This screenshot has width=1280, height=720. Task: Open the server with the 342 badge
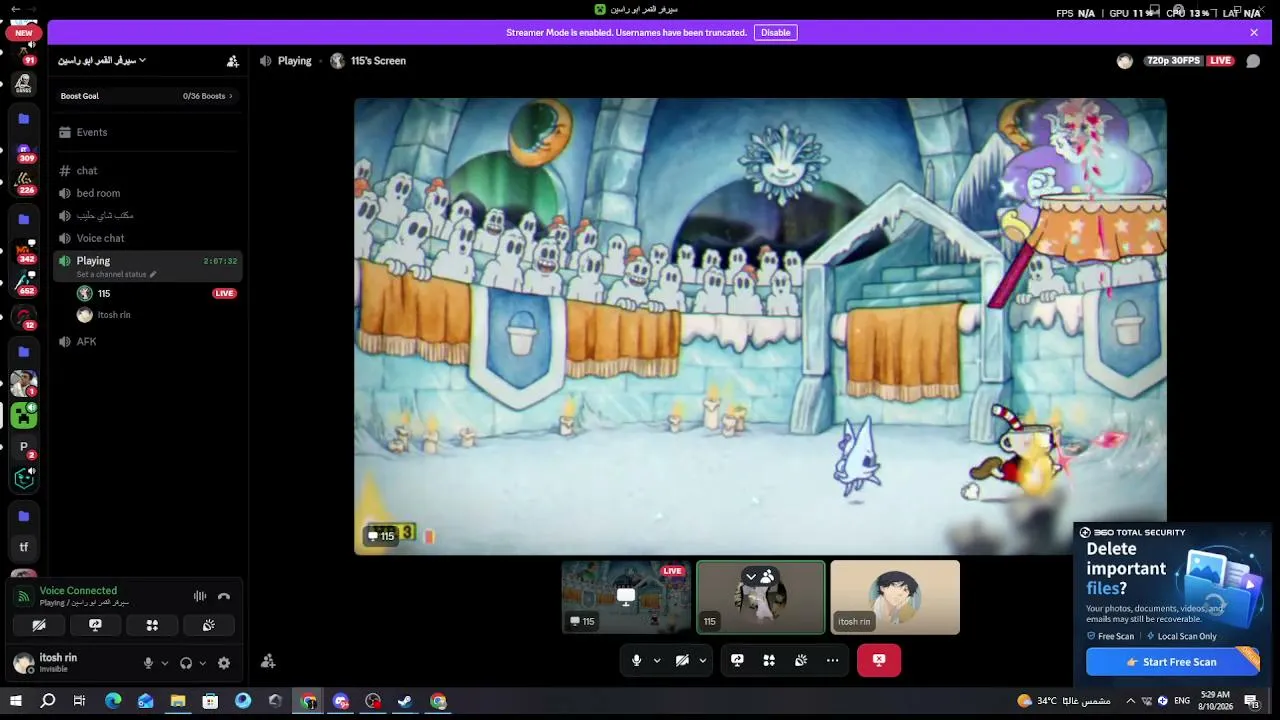24,253
